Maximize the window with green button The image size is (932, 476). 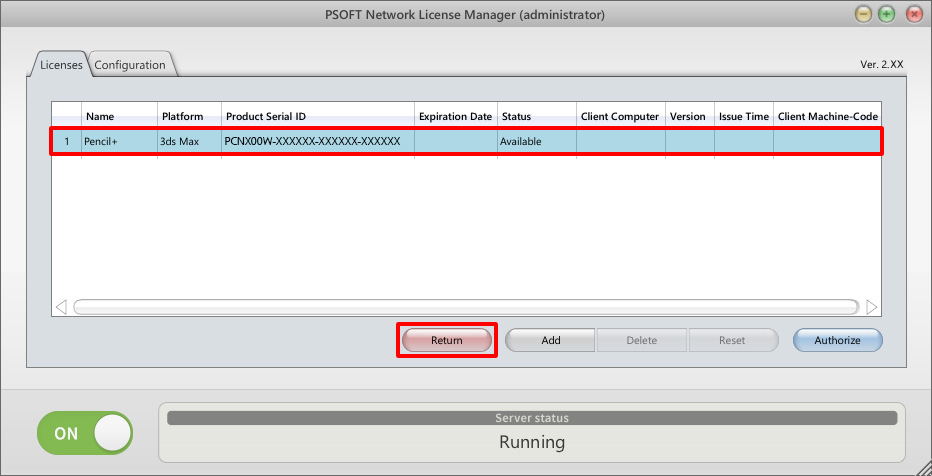[887, 14]
